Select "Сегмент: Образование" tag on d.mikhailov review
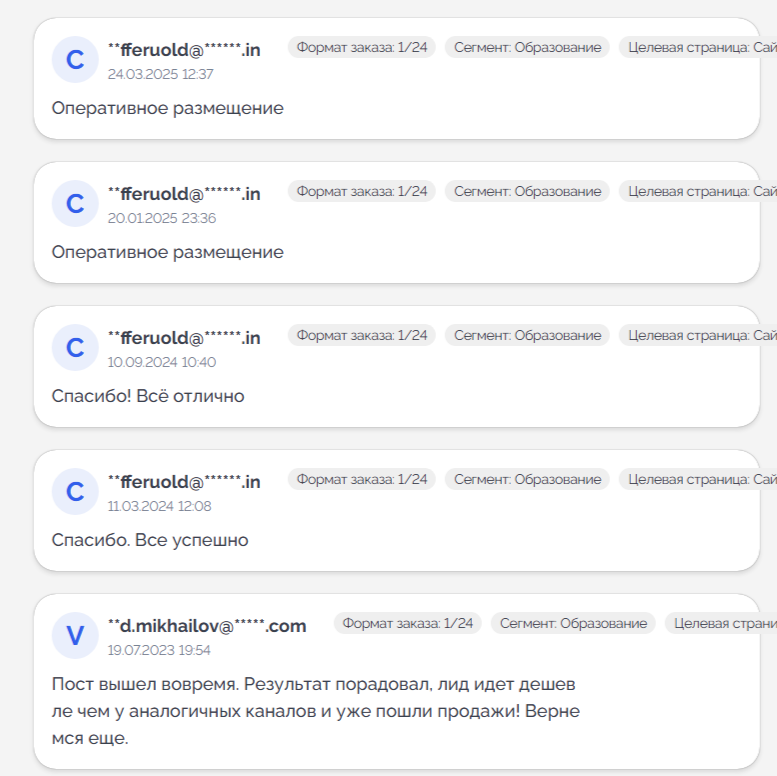Viewport: 777px width, 776px height. pos(573,623)
